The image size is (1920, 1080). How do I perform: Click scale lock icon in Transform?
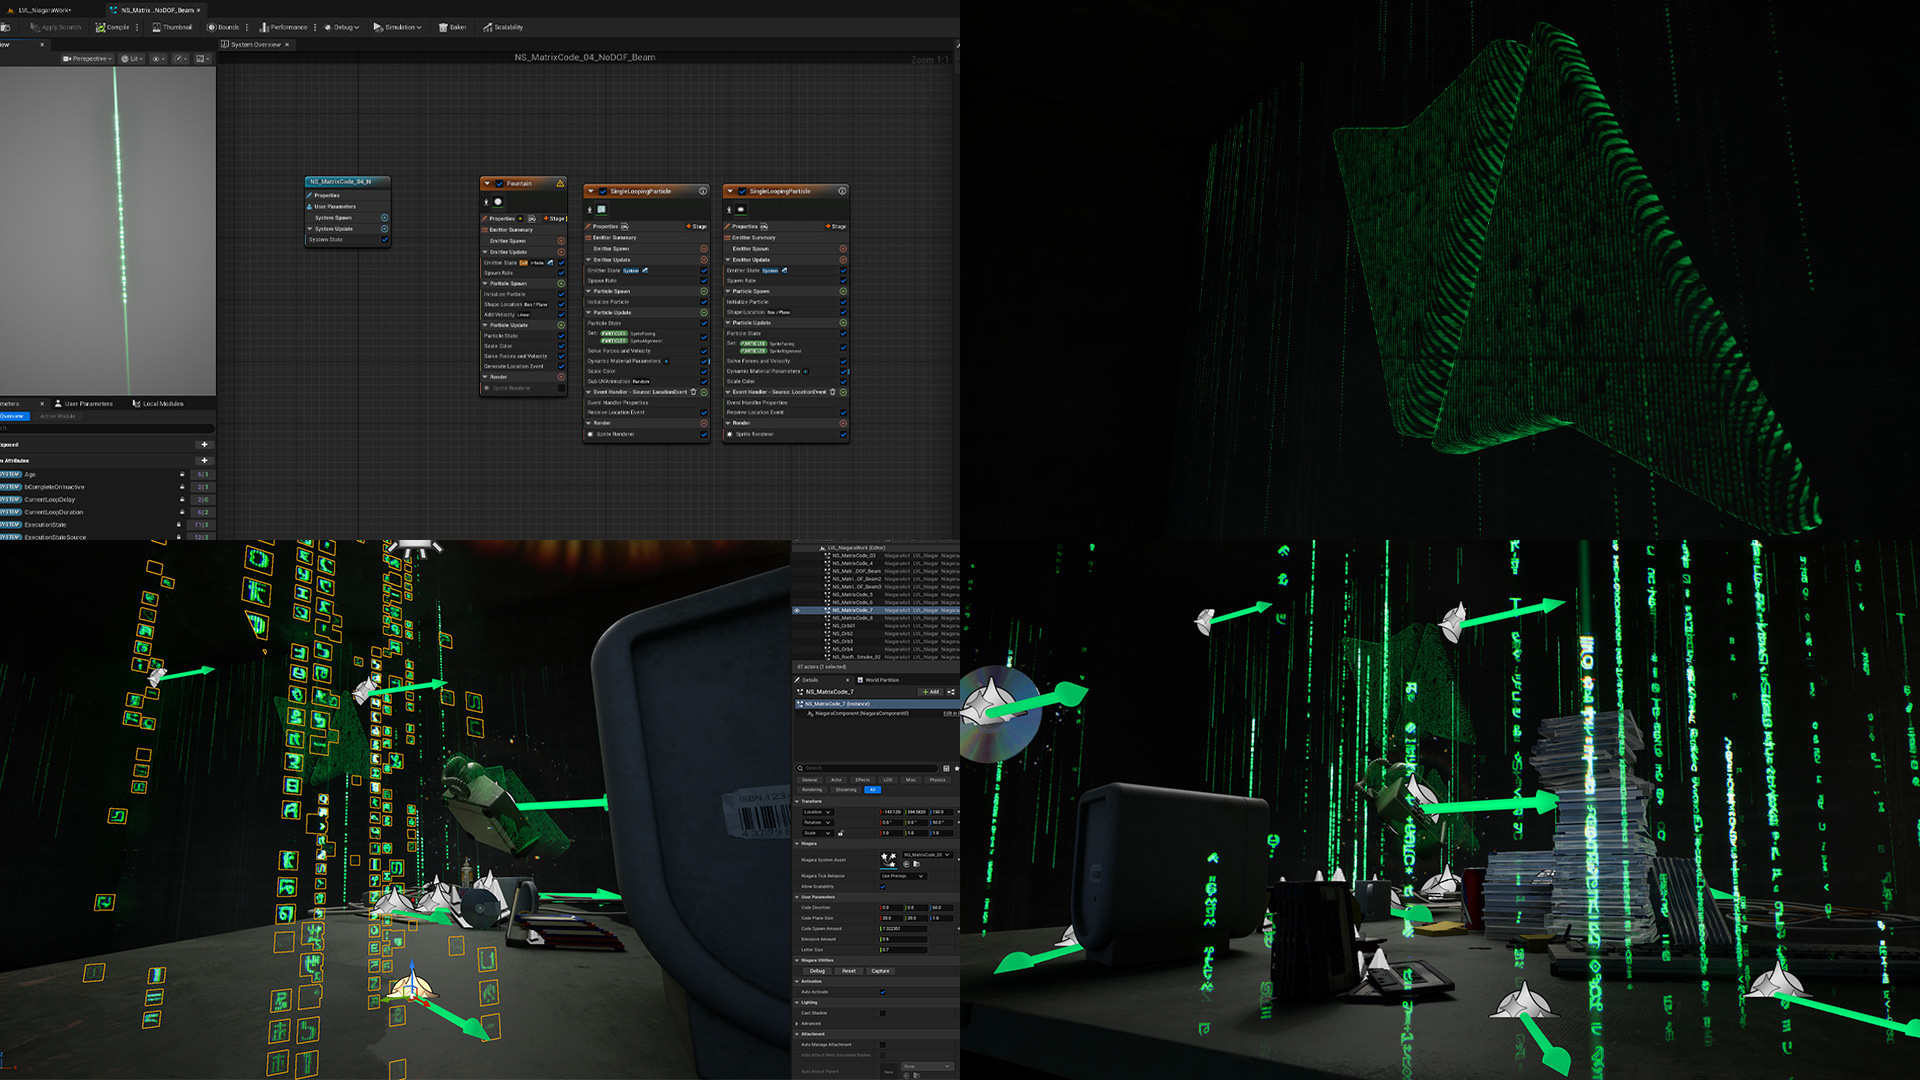[840, 833]
